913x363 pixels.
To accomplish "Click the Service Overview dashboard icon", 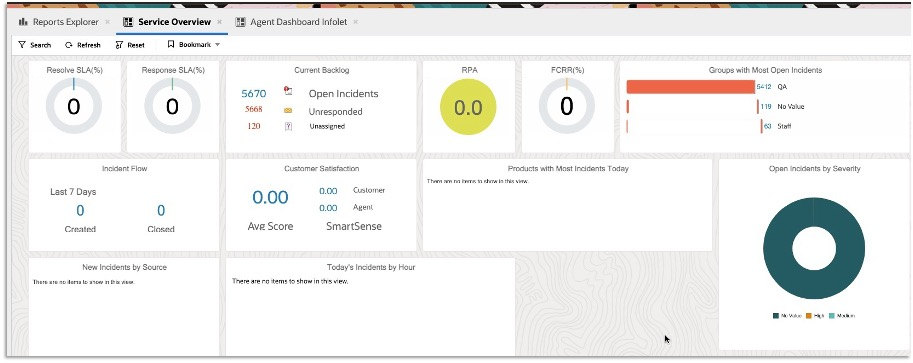I will (128, 22).
